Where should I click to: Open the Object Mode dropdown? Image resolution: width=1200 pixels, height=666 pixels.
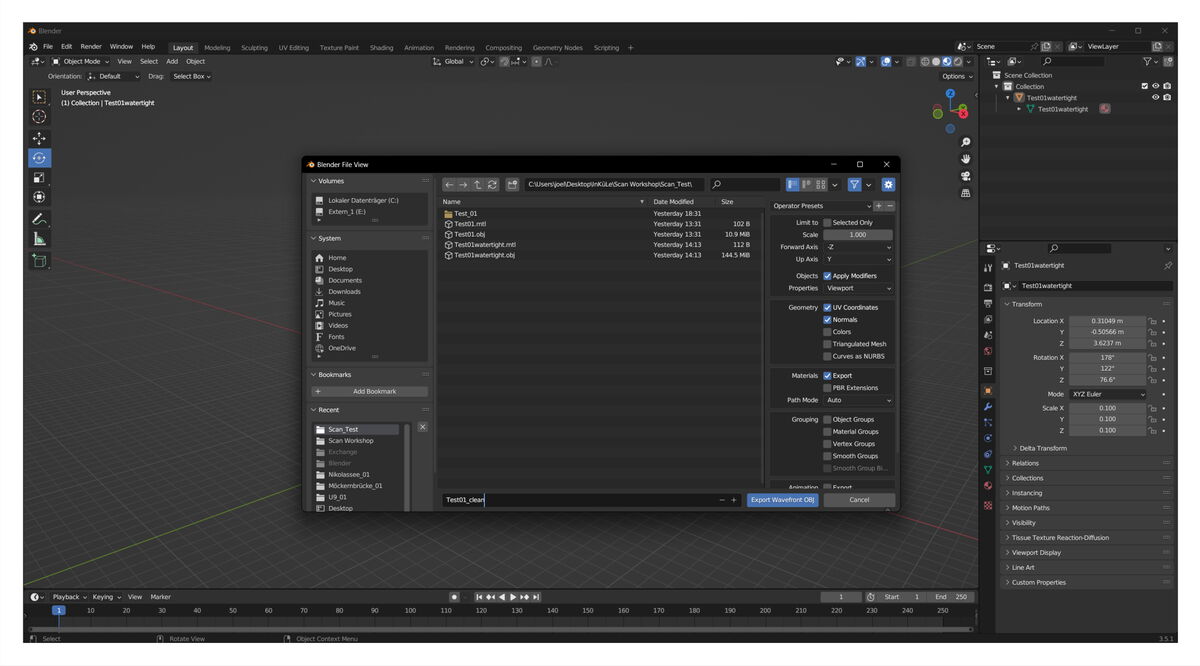click(81, 61)
